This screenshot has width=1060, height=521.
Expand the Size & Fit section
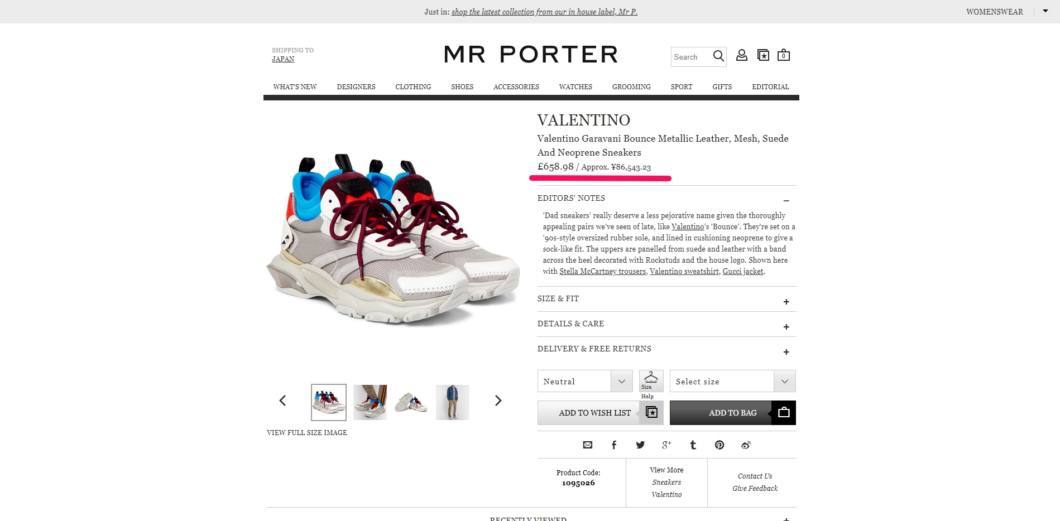pyautogui.click(x=786, y=301)
